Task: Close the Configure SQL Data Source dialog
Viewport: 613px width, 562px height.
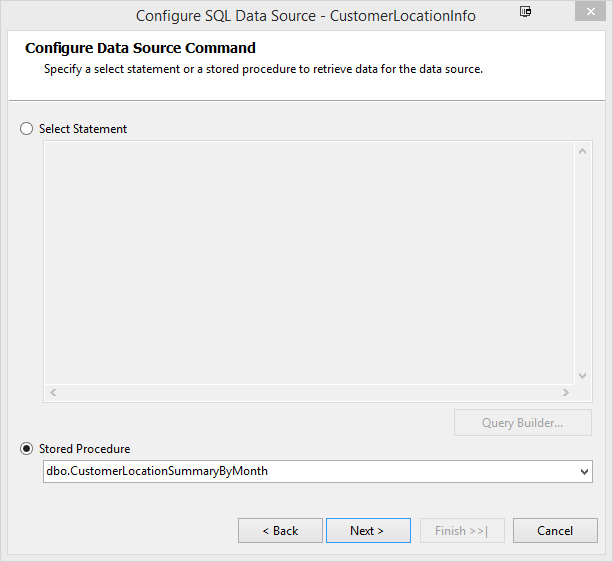Action: [592, 14]
